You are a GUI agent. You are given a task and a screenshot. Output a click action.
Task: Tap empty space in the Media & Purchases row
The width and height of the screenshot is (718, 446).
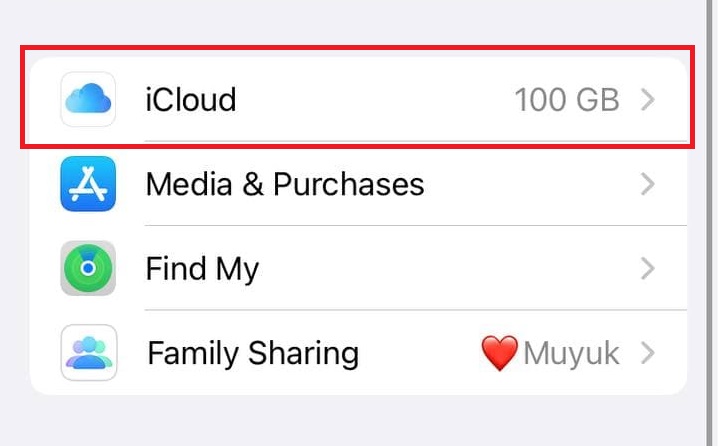click(530, 184)
